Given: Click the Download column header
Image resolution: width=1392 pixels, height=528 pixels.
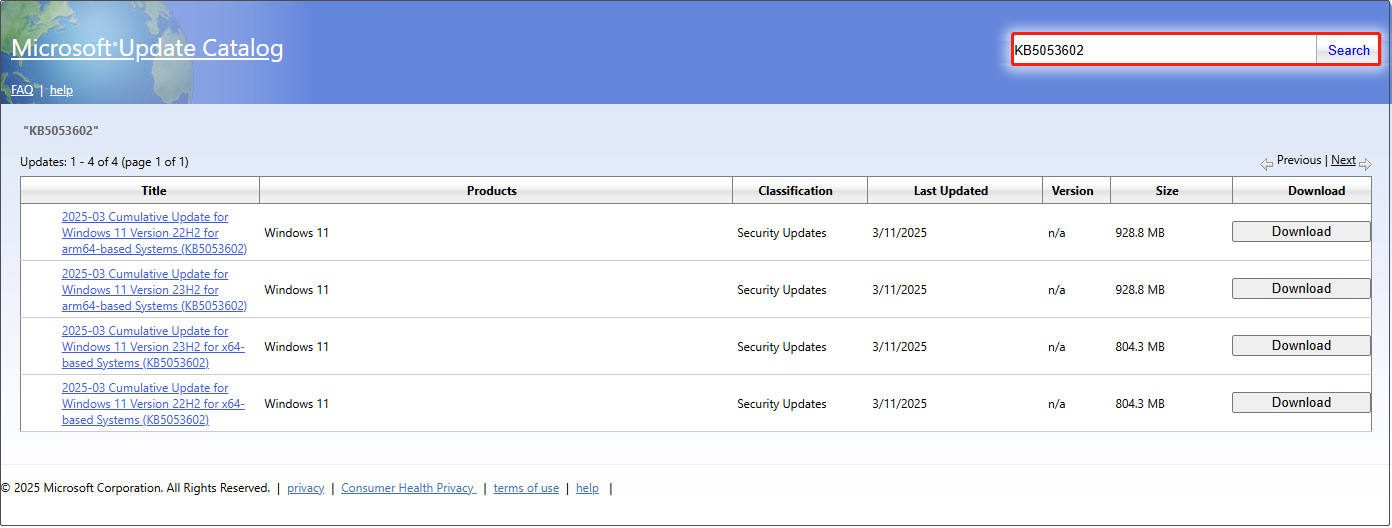Looking at the screenshot, I should (1302, 190).
